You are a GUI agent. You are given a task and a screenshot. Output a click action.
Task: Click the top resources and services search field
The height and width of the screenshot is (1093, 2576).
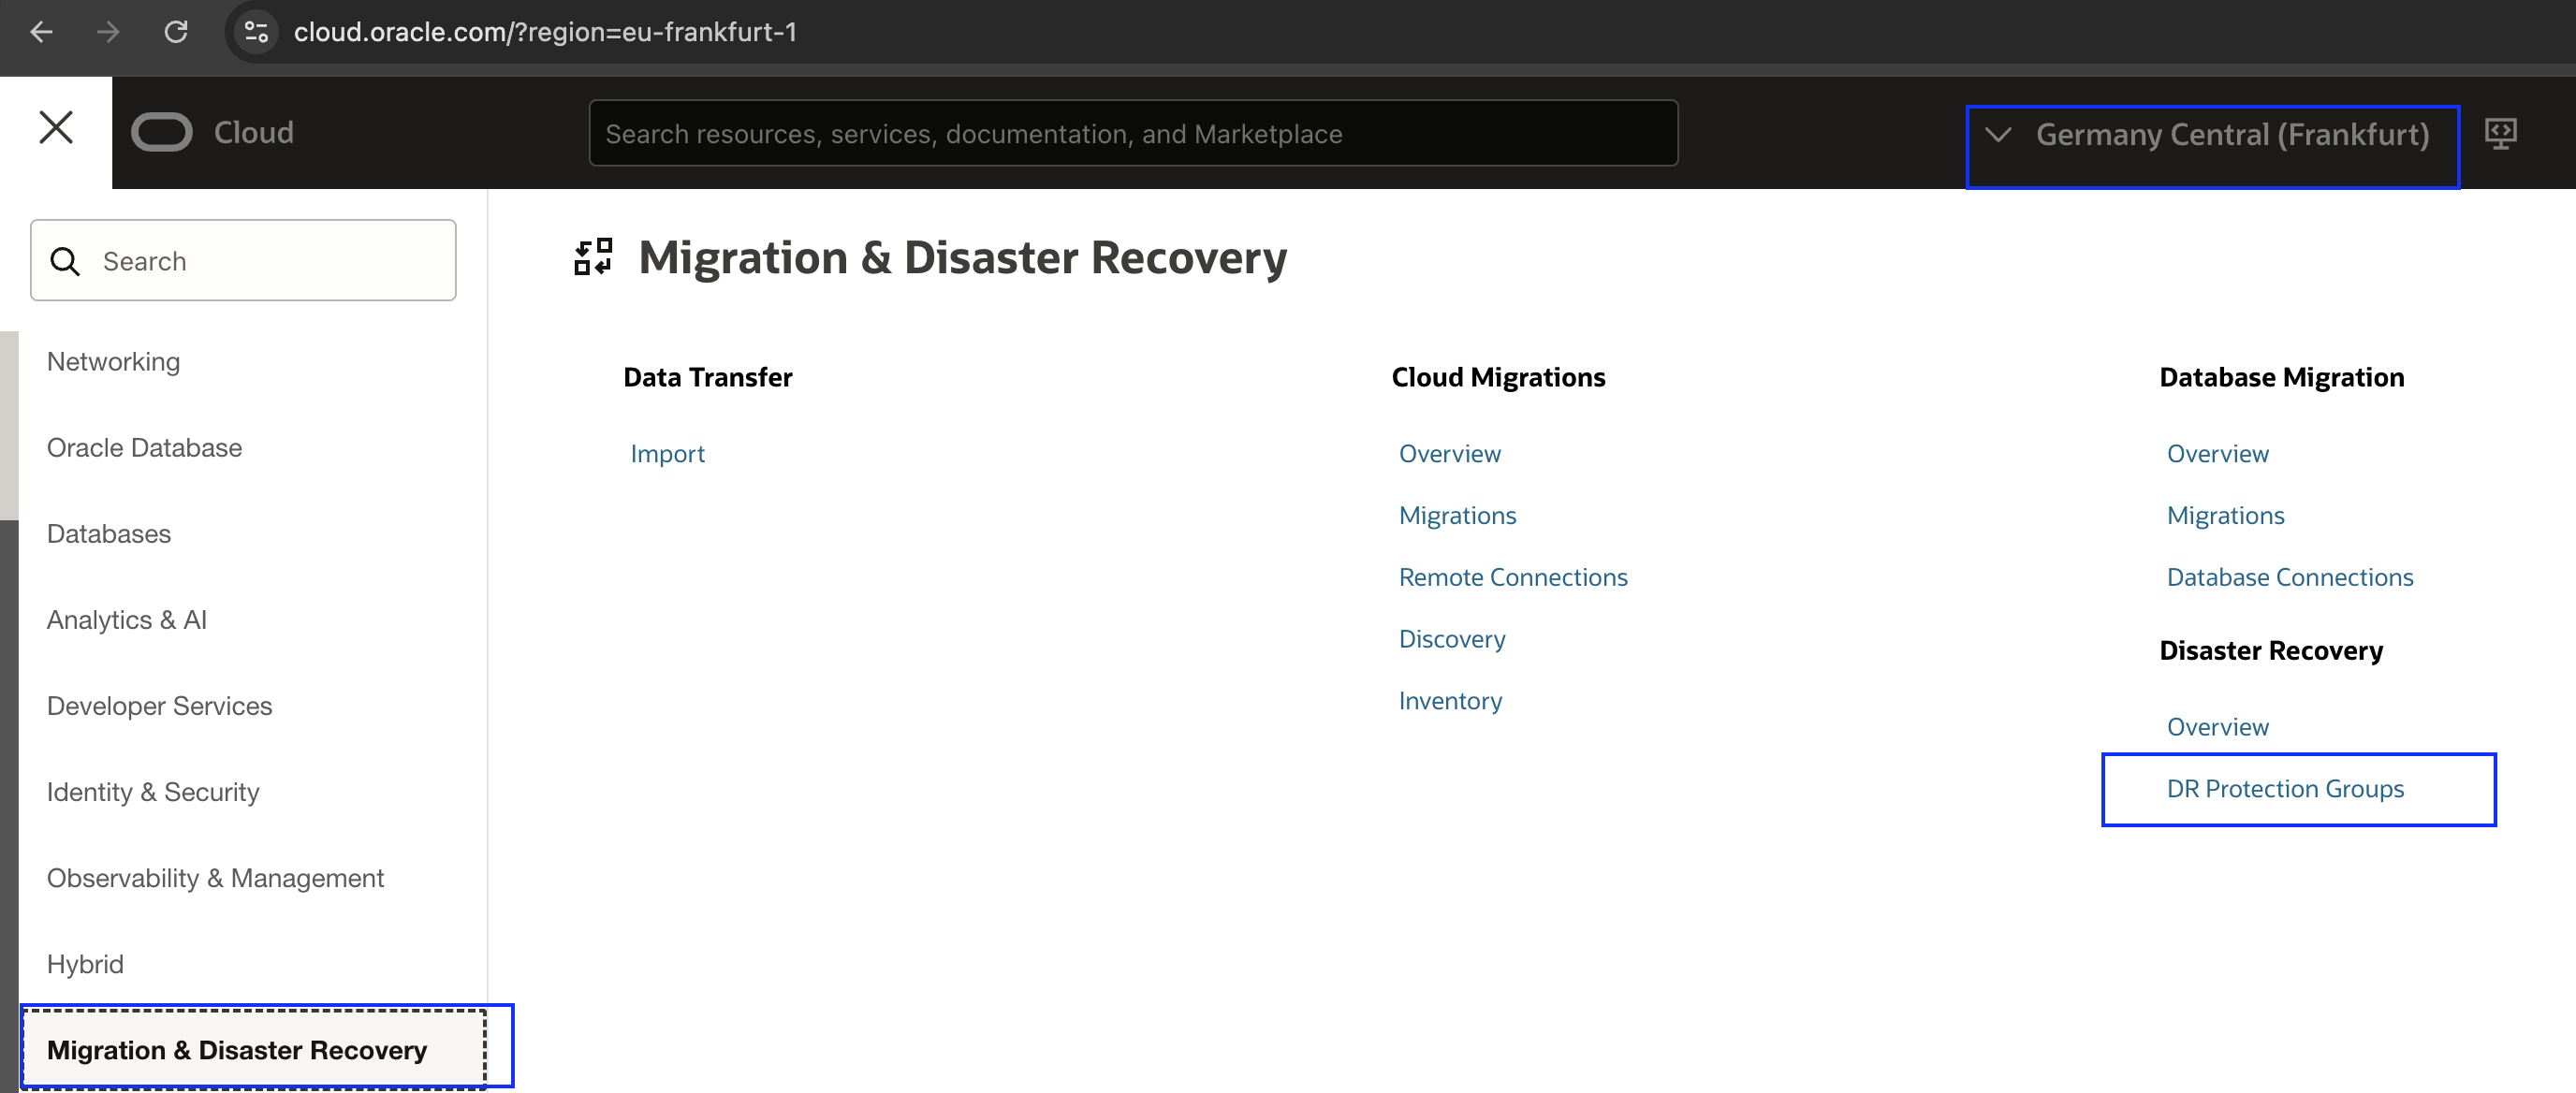click(1132, 134)
